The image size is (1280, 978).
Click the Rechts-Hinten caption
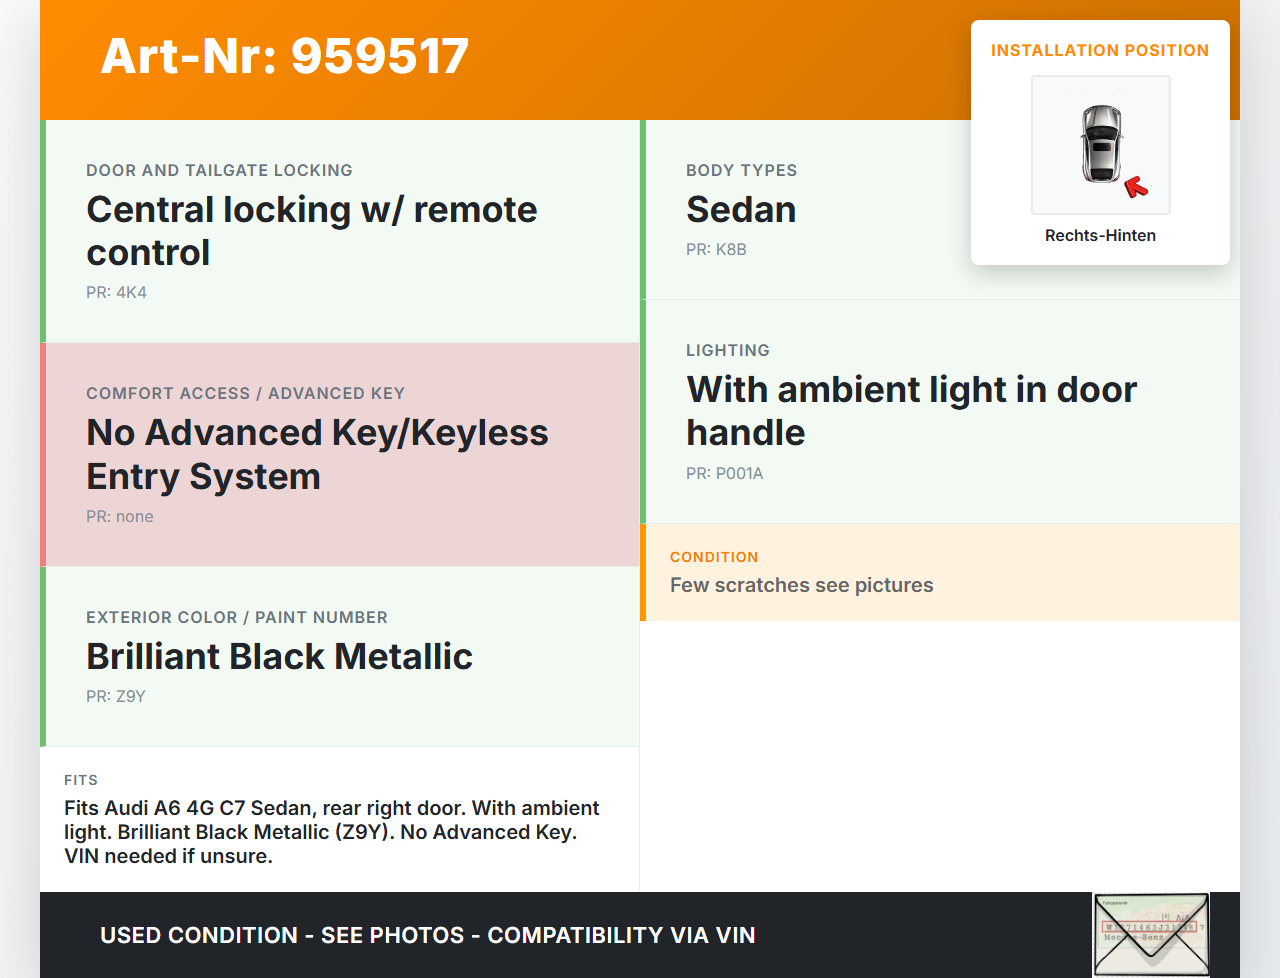click(1100, 235)
